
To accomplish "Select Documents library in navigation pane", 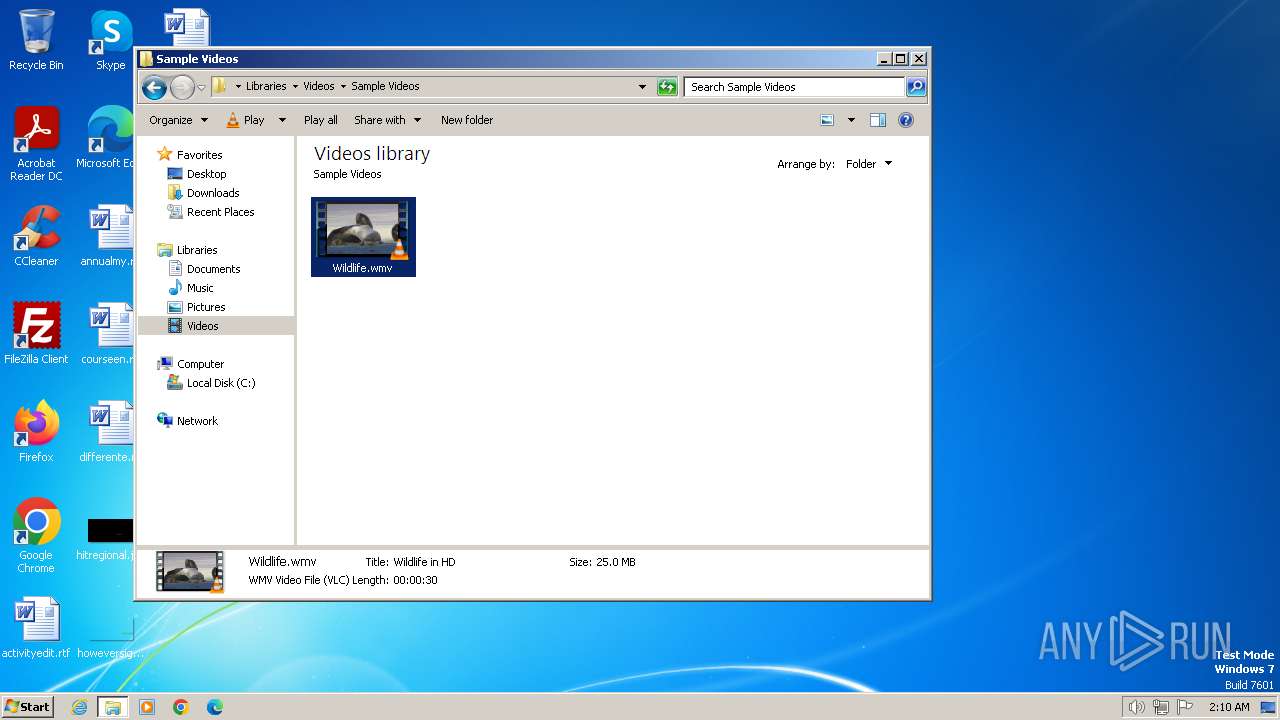I will [213, 269].
